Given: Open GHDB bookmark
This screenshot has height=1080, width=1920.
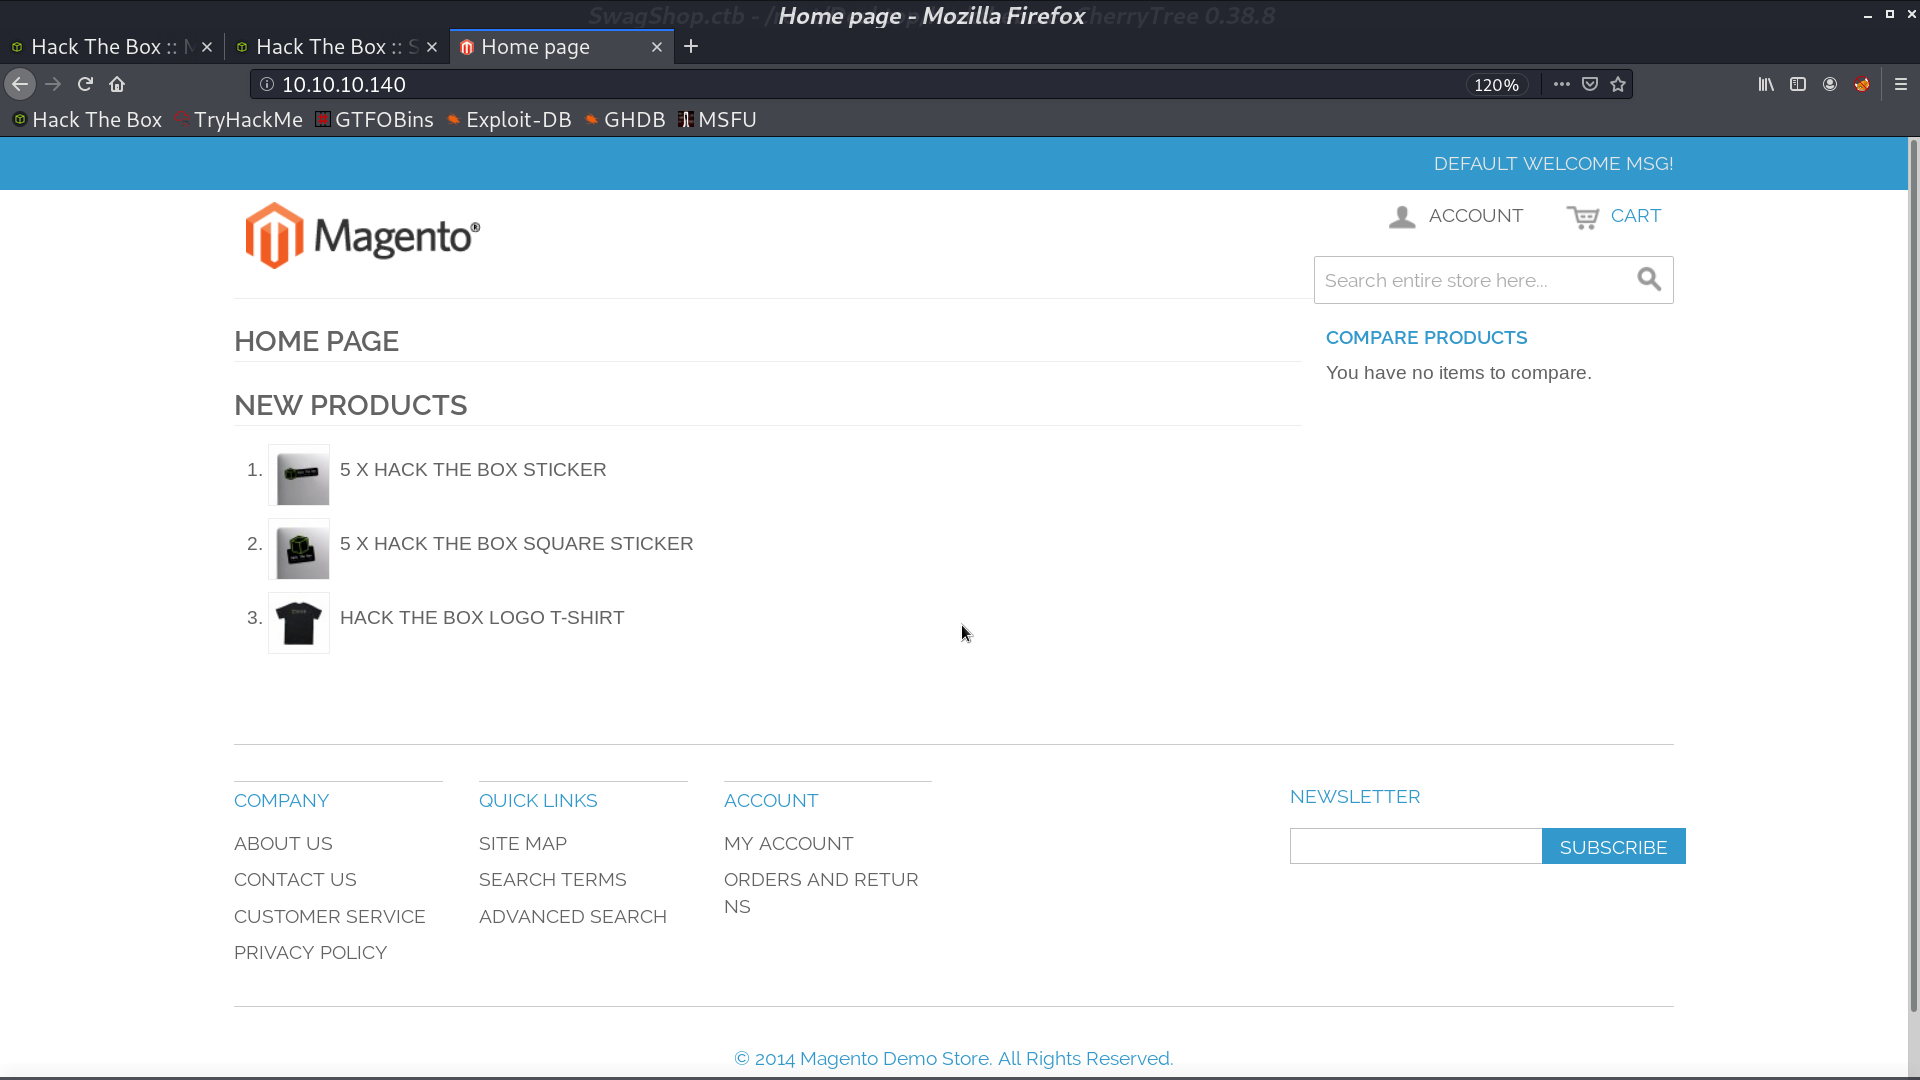Looking at the screenshot, I should [x=625, y=120].
